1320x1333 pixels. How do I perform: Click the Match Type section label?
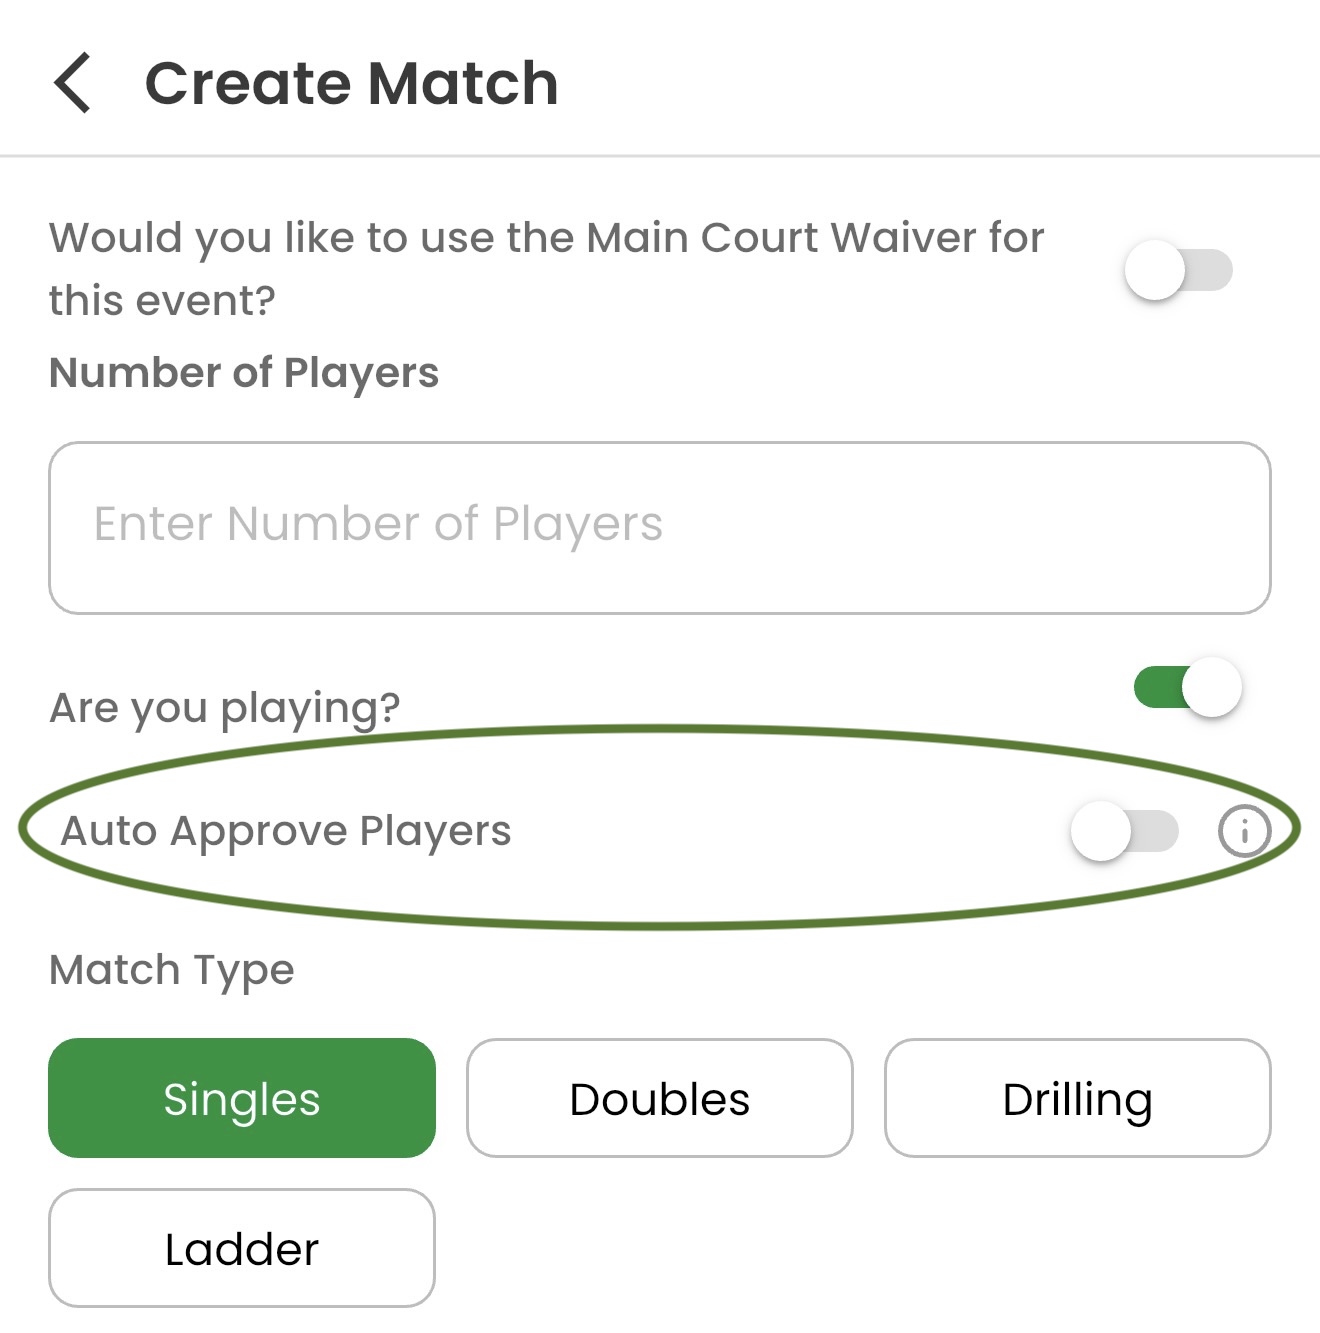click(172, 970)
